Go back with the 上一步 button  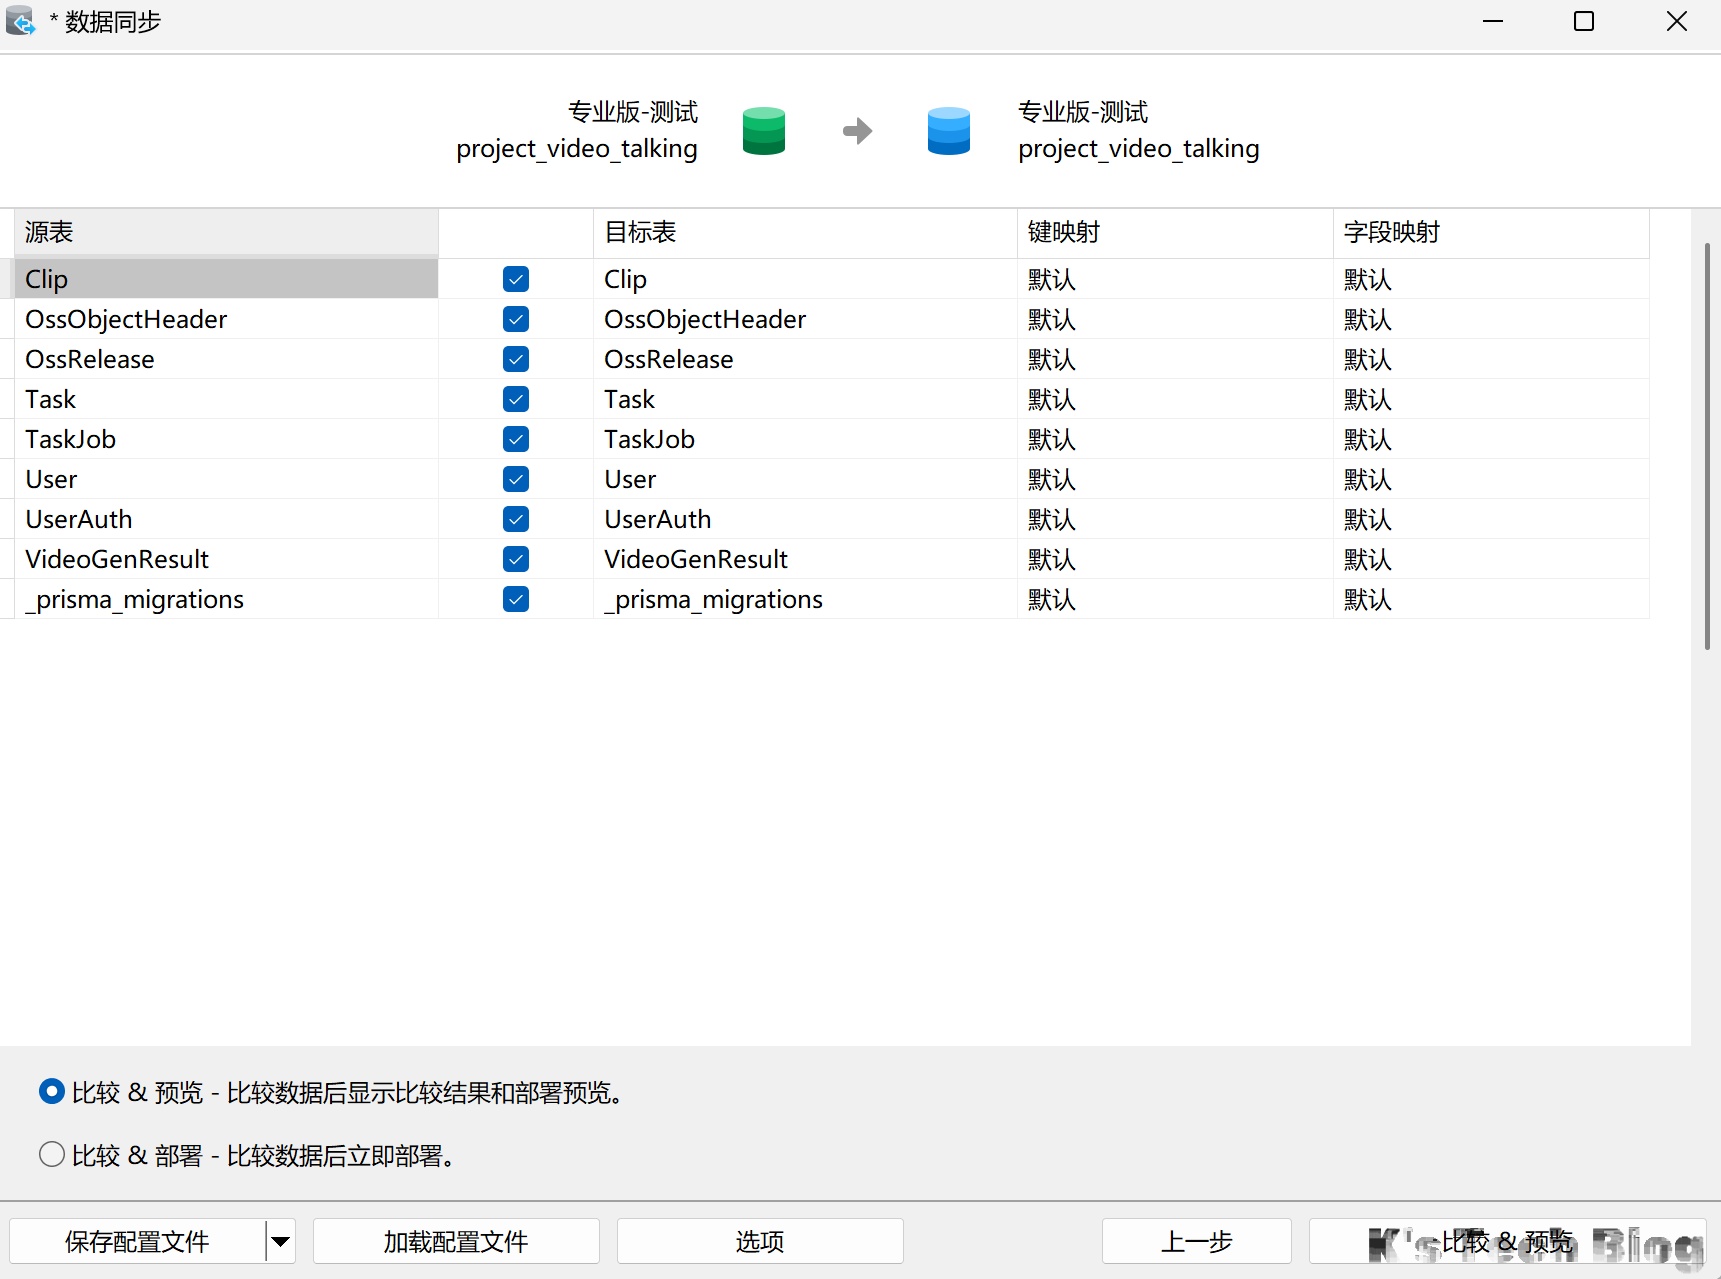[1196, 1241]
